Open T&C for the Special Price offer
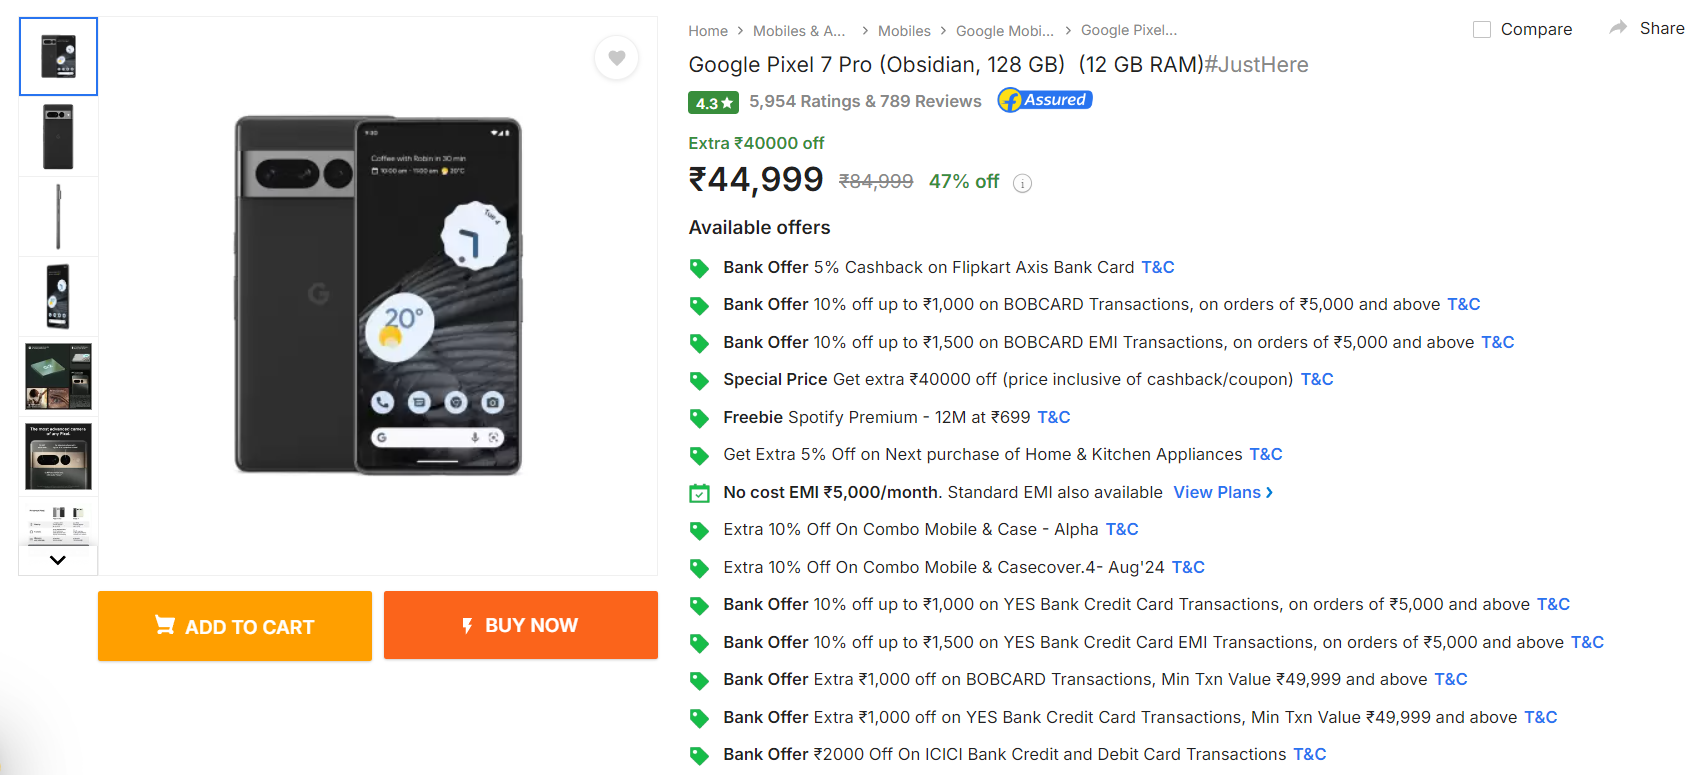Image resolution: width=1700 pixels, height=775 pixels. pyautogui.click(x=1317, y=379)
